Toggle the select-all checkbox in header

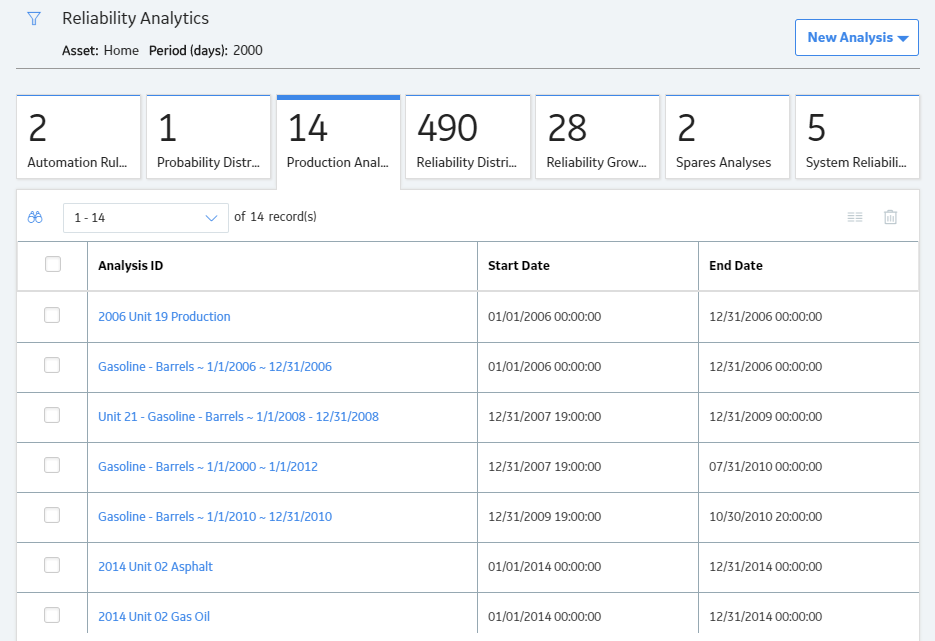pyautogui.click(x=53, y=264)
